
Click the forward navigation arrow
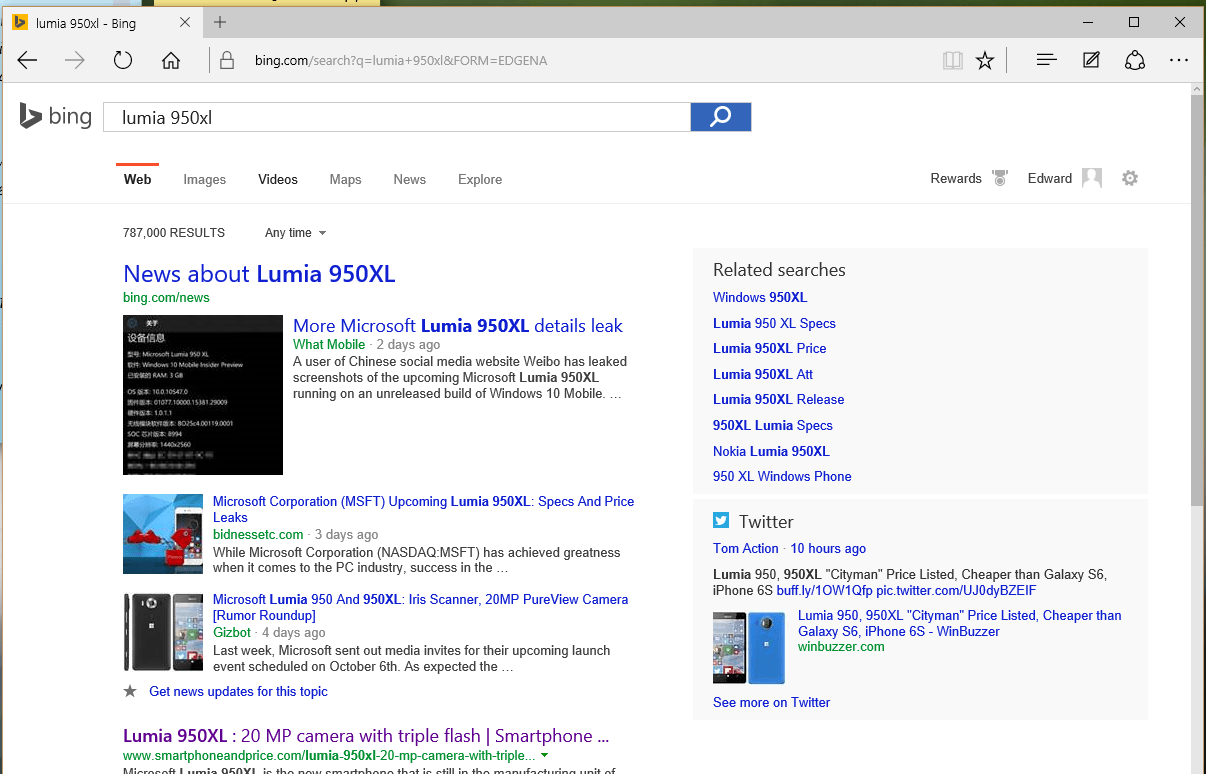click(75, 61)
